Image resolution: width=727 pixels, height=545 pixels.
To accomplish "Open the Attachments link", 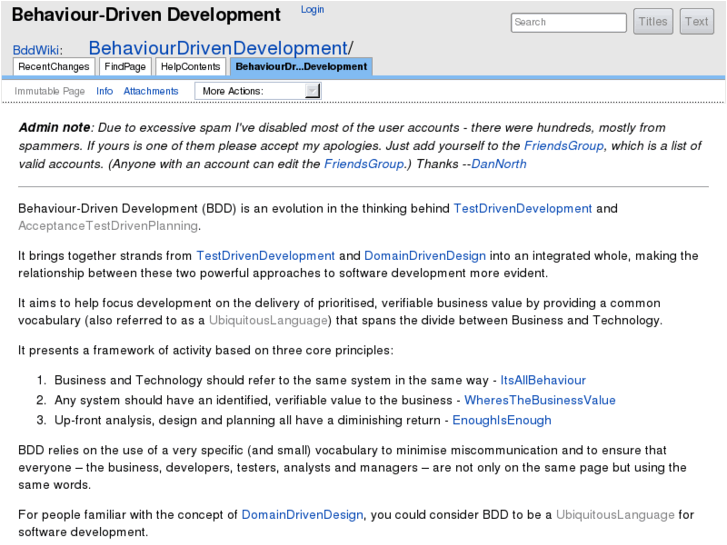I will (151, 91).
